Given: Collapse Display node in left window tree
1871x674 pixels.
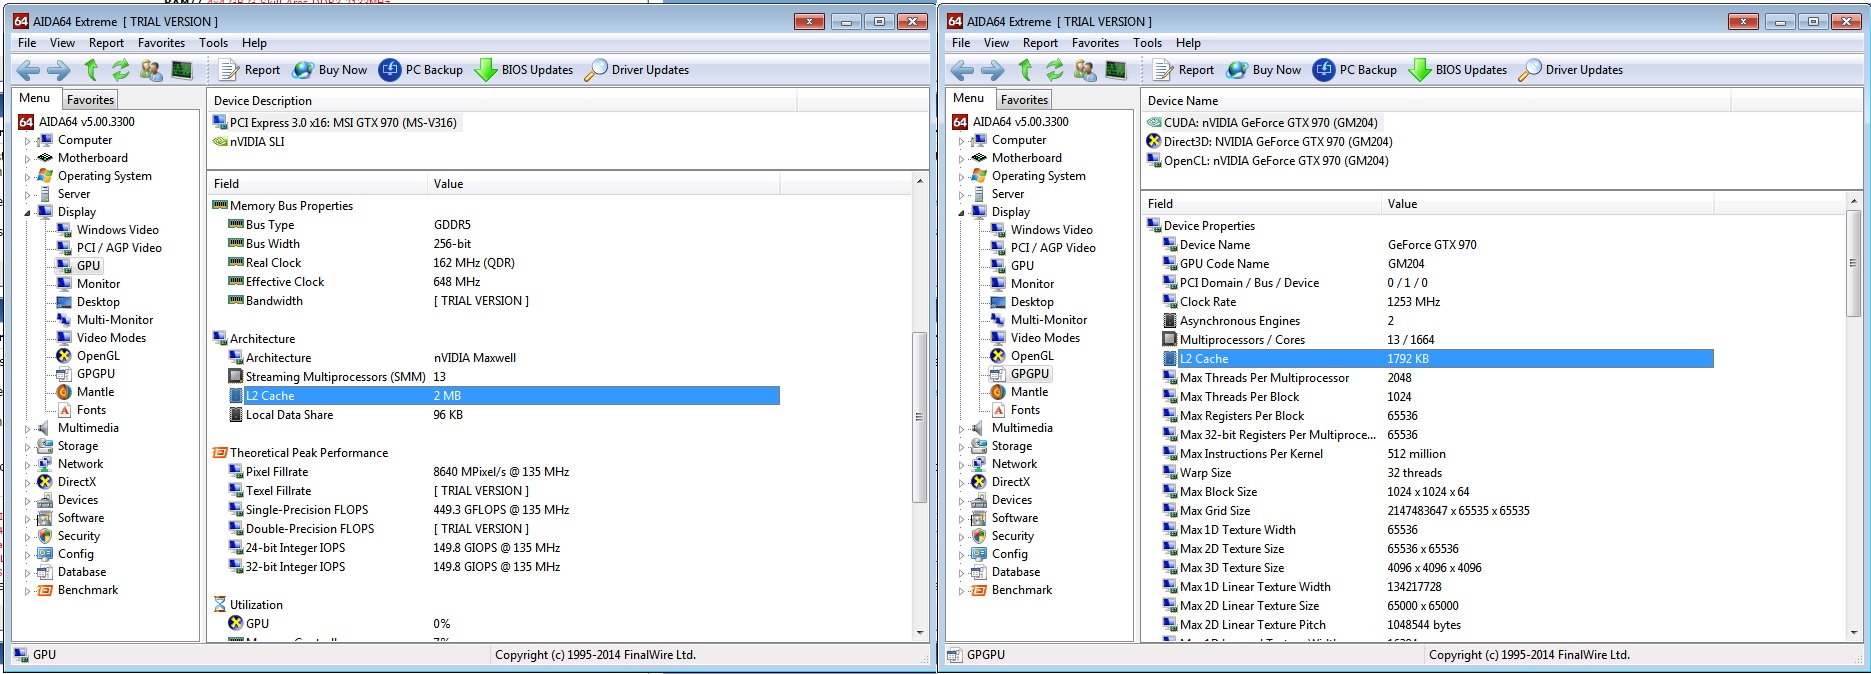Looking at the screenshot, I should click(27, 213).
